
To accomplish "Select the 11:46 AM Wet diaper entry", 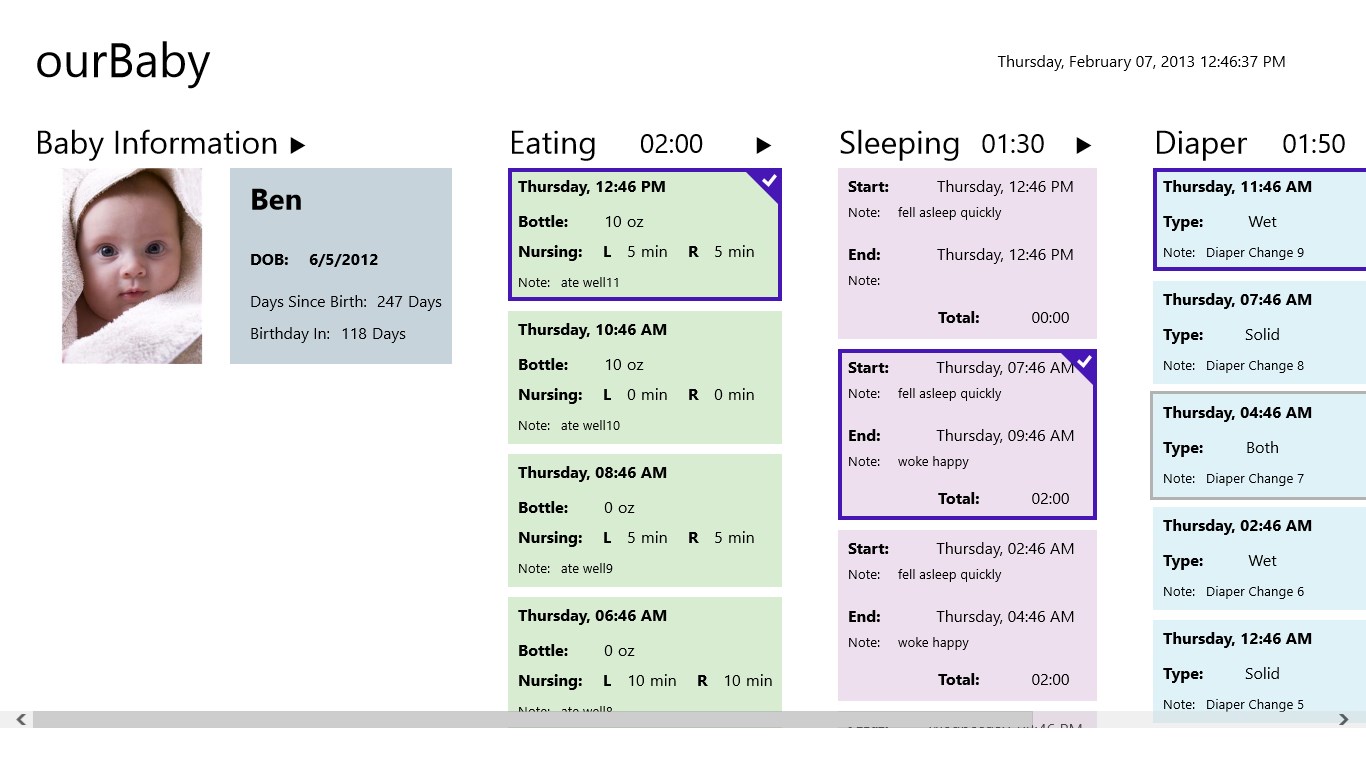I will point(1258,220).
